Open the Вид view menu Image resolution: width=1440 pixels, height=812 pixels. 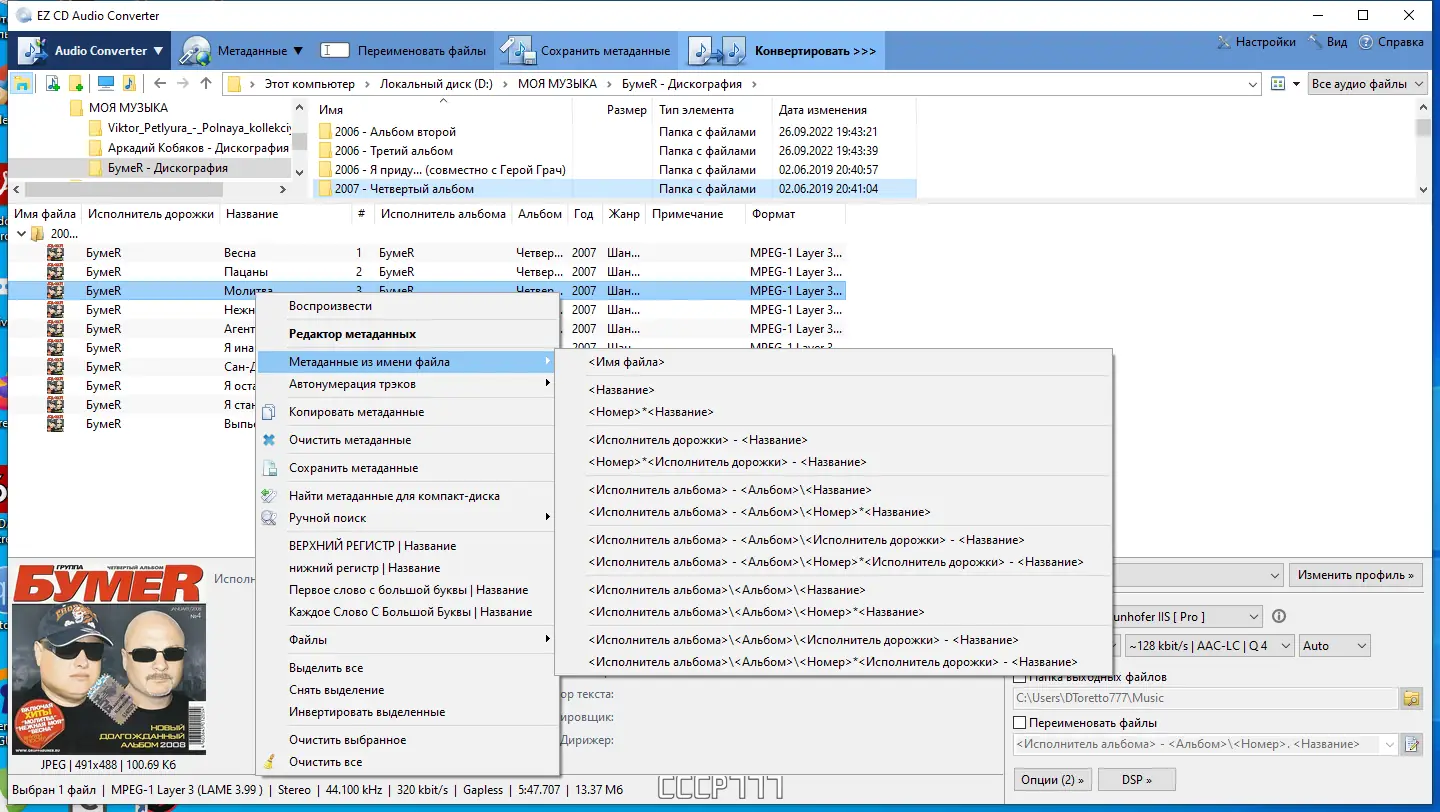point(1327,42)
